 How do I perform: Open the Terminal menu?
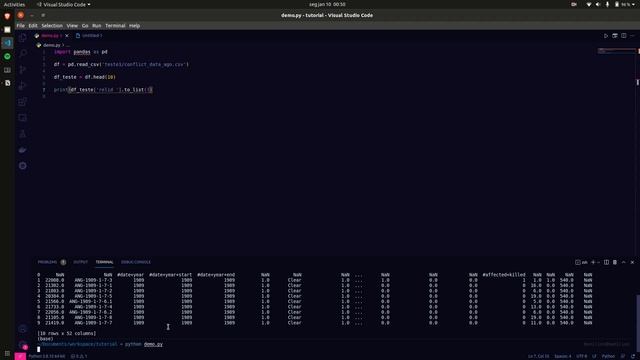115,26
